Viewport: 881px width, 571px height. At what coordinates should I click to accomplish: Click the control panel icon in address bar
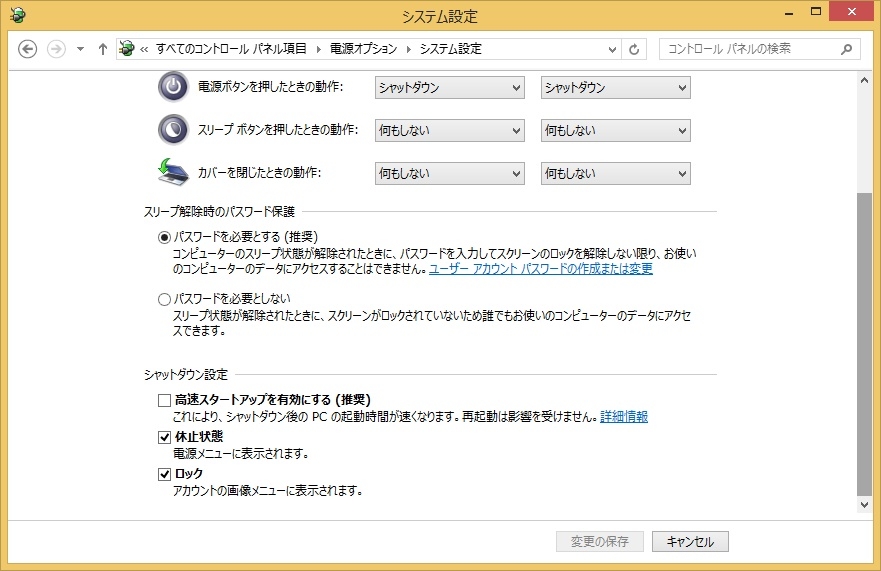click(x=127, y=49)
